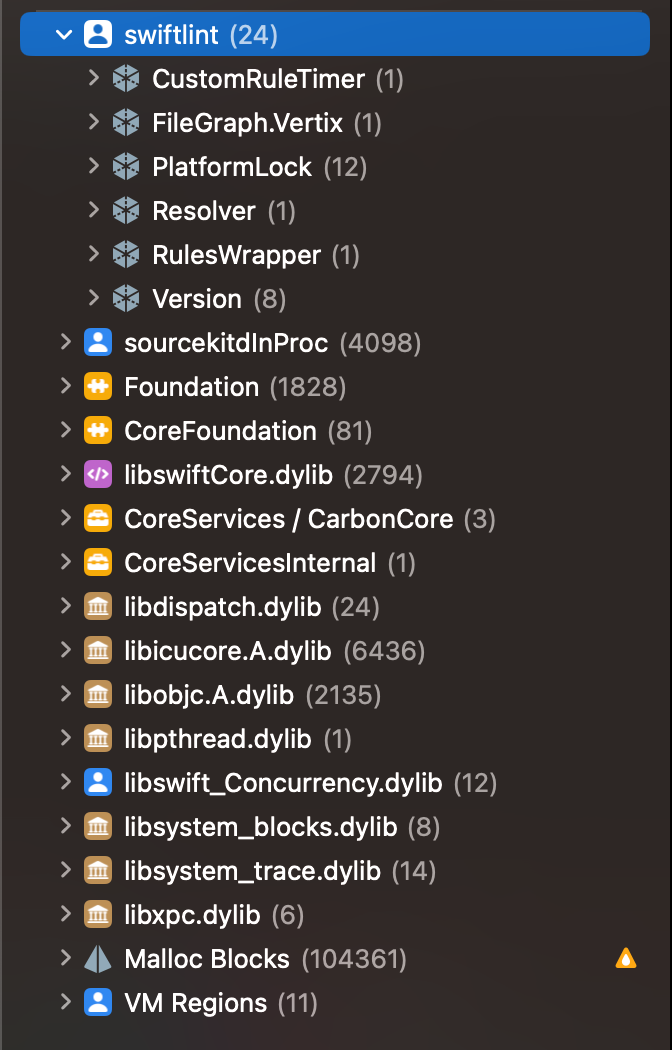Select the CoreServicesInternal label
Viewport: 672px width, 1050px height.
250,562
